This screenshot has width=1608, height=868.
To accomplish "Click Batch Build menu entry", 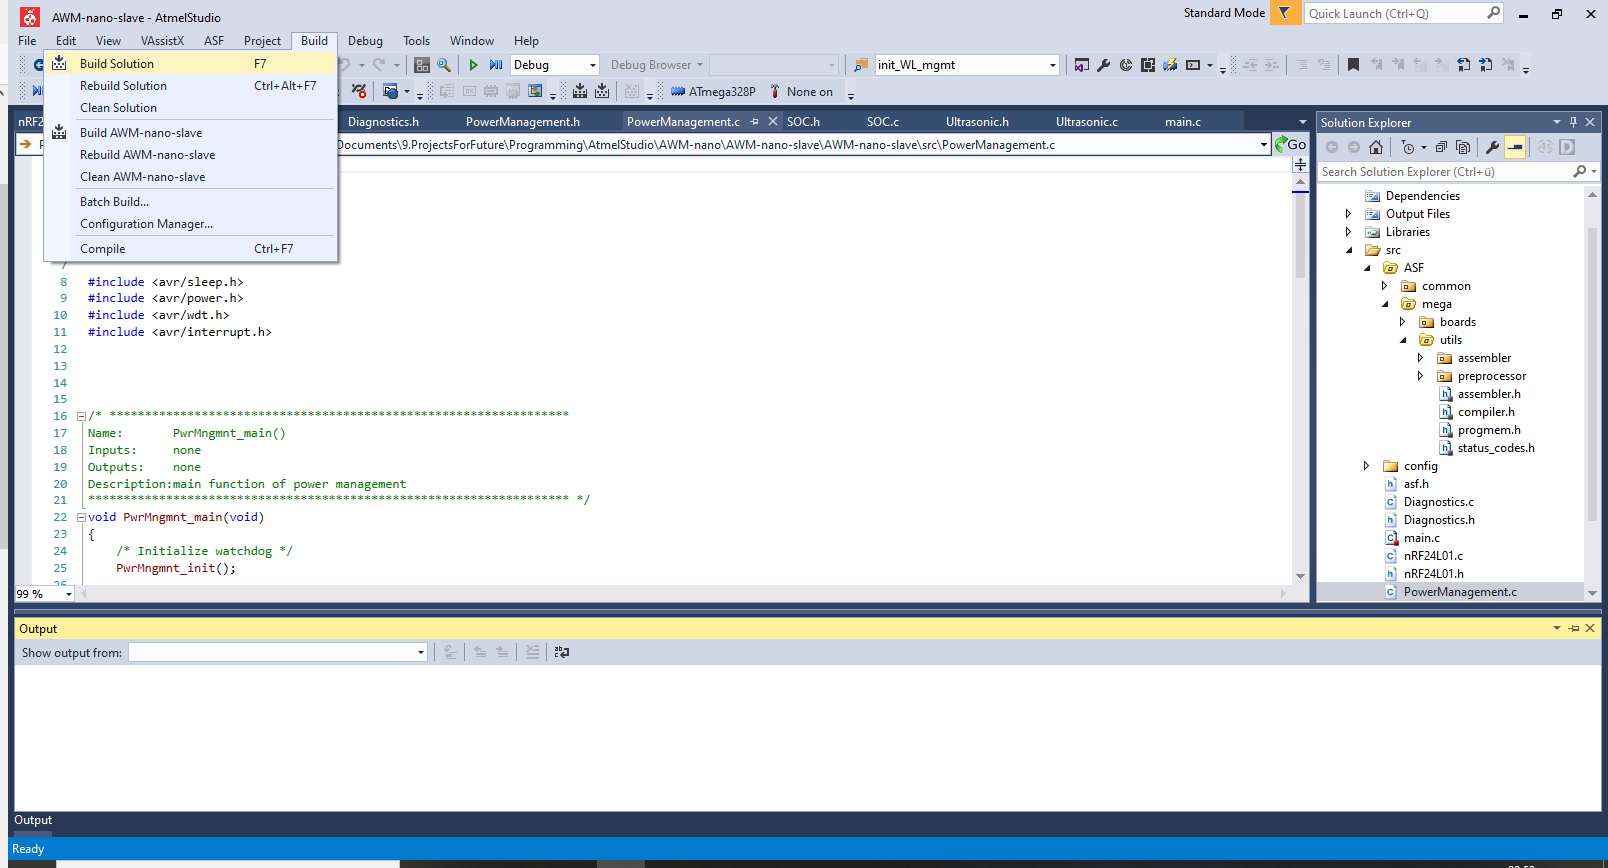I will 190,202.
